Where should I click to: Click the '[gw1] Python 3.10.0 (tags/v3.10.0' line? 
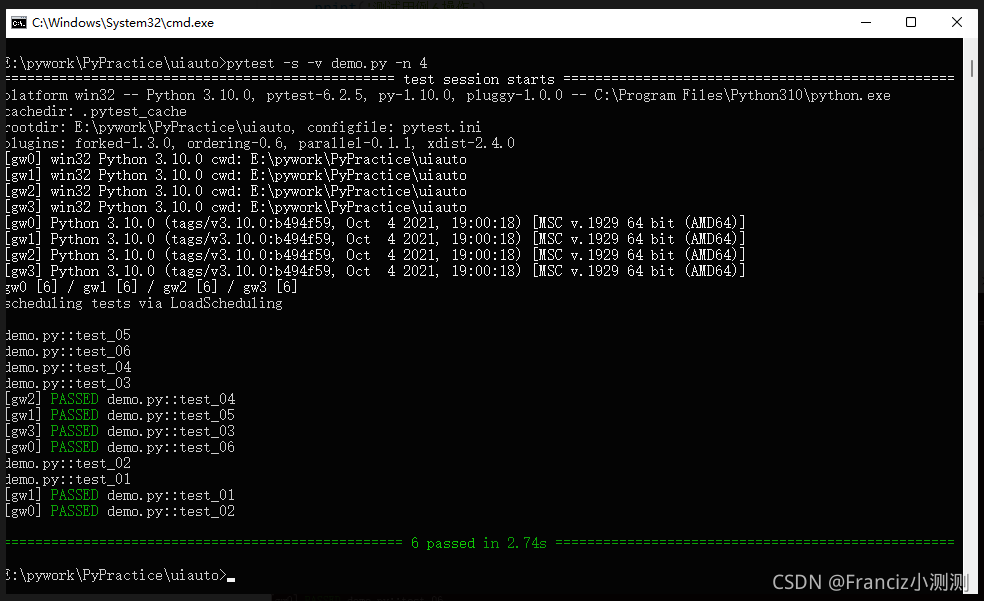(x=375, y=239)
